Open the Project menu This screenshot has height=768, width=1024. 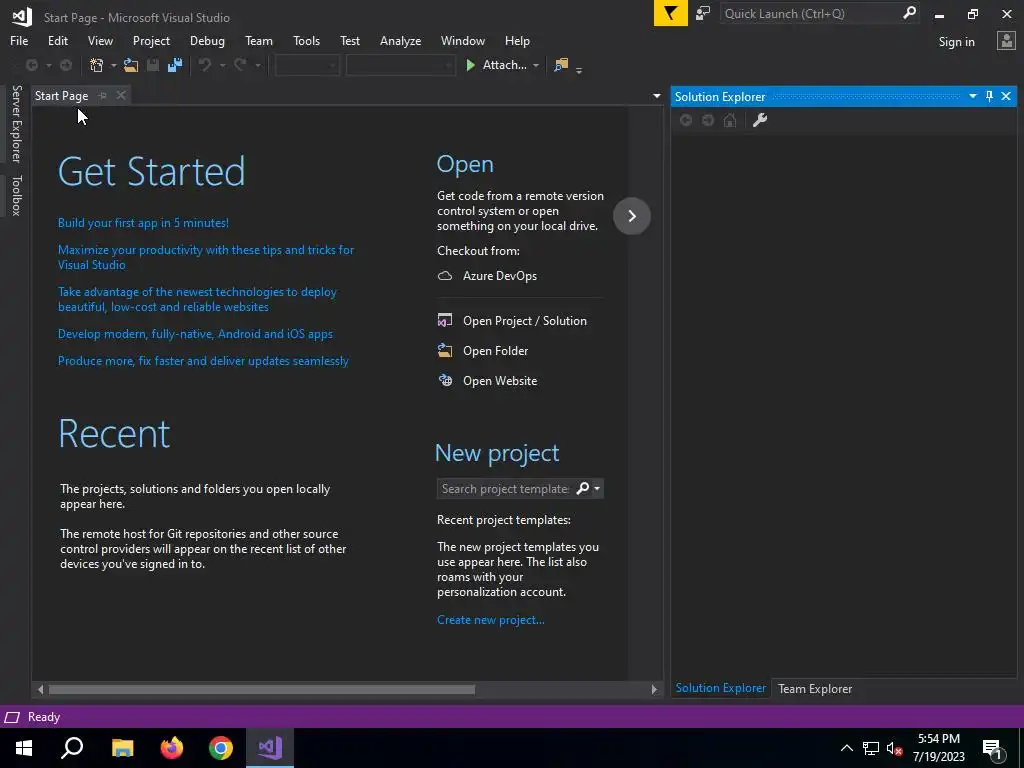pos(152,40)
